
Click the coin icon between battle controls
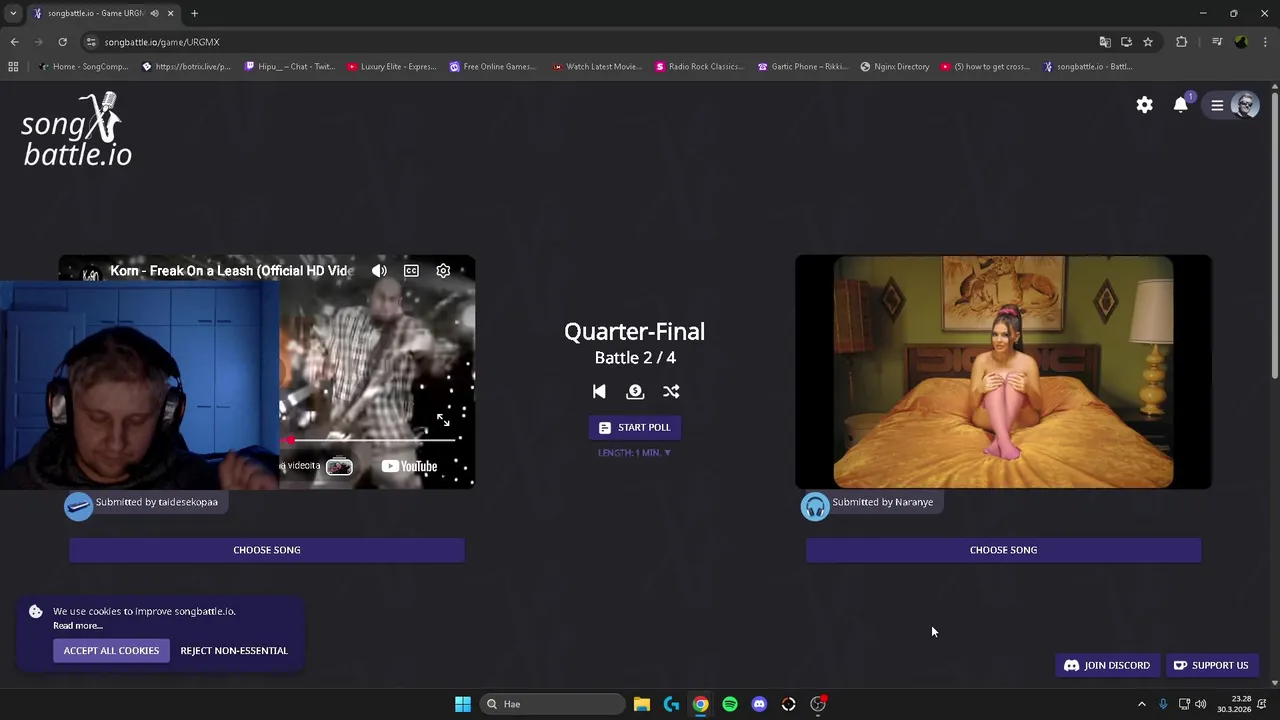(x=635, y=392)
